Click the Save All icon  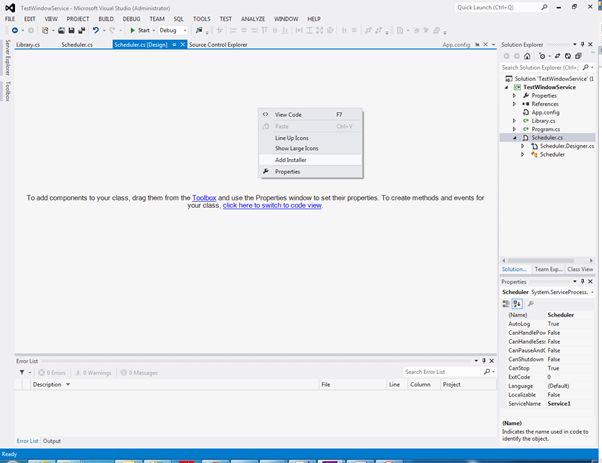coord(81,30)
